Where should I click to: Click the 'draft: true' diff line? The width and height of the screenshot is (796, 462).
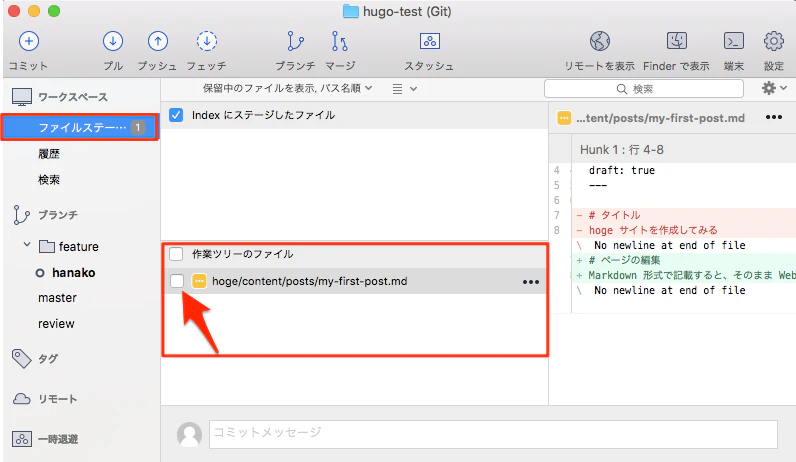click(x=621, y=171)
